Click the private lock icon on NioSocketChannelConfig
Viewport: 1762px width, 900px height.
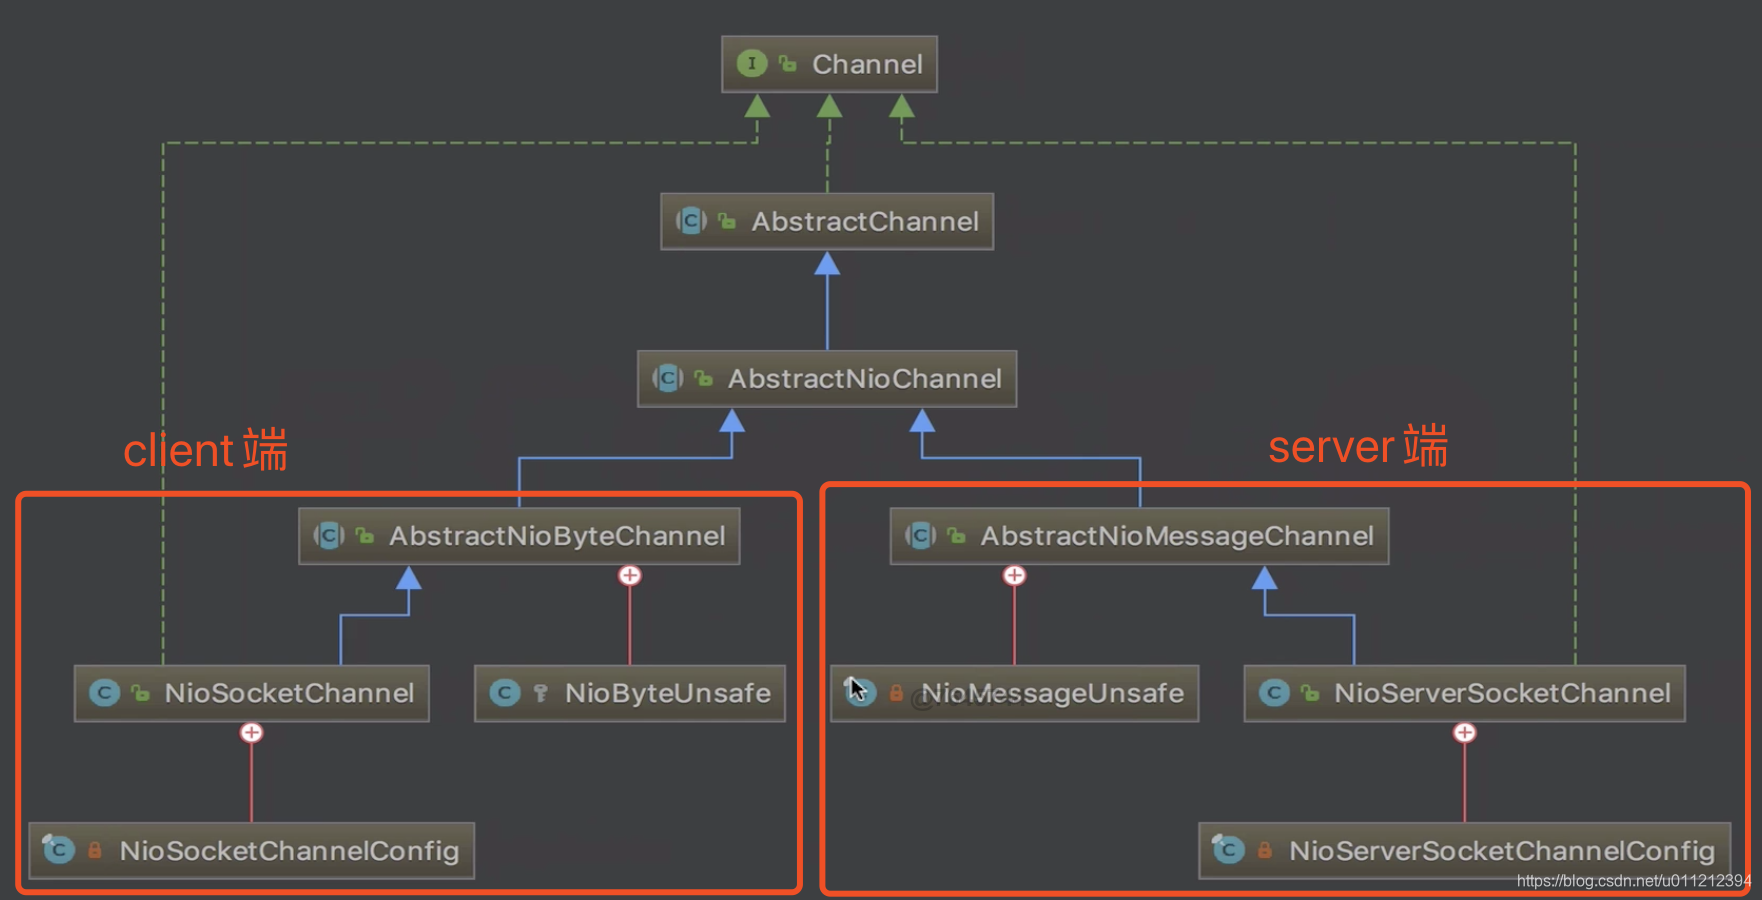(95, 850)
